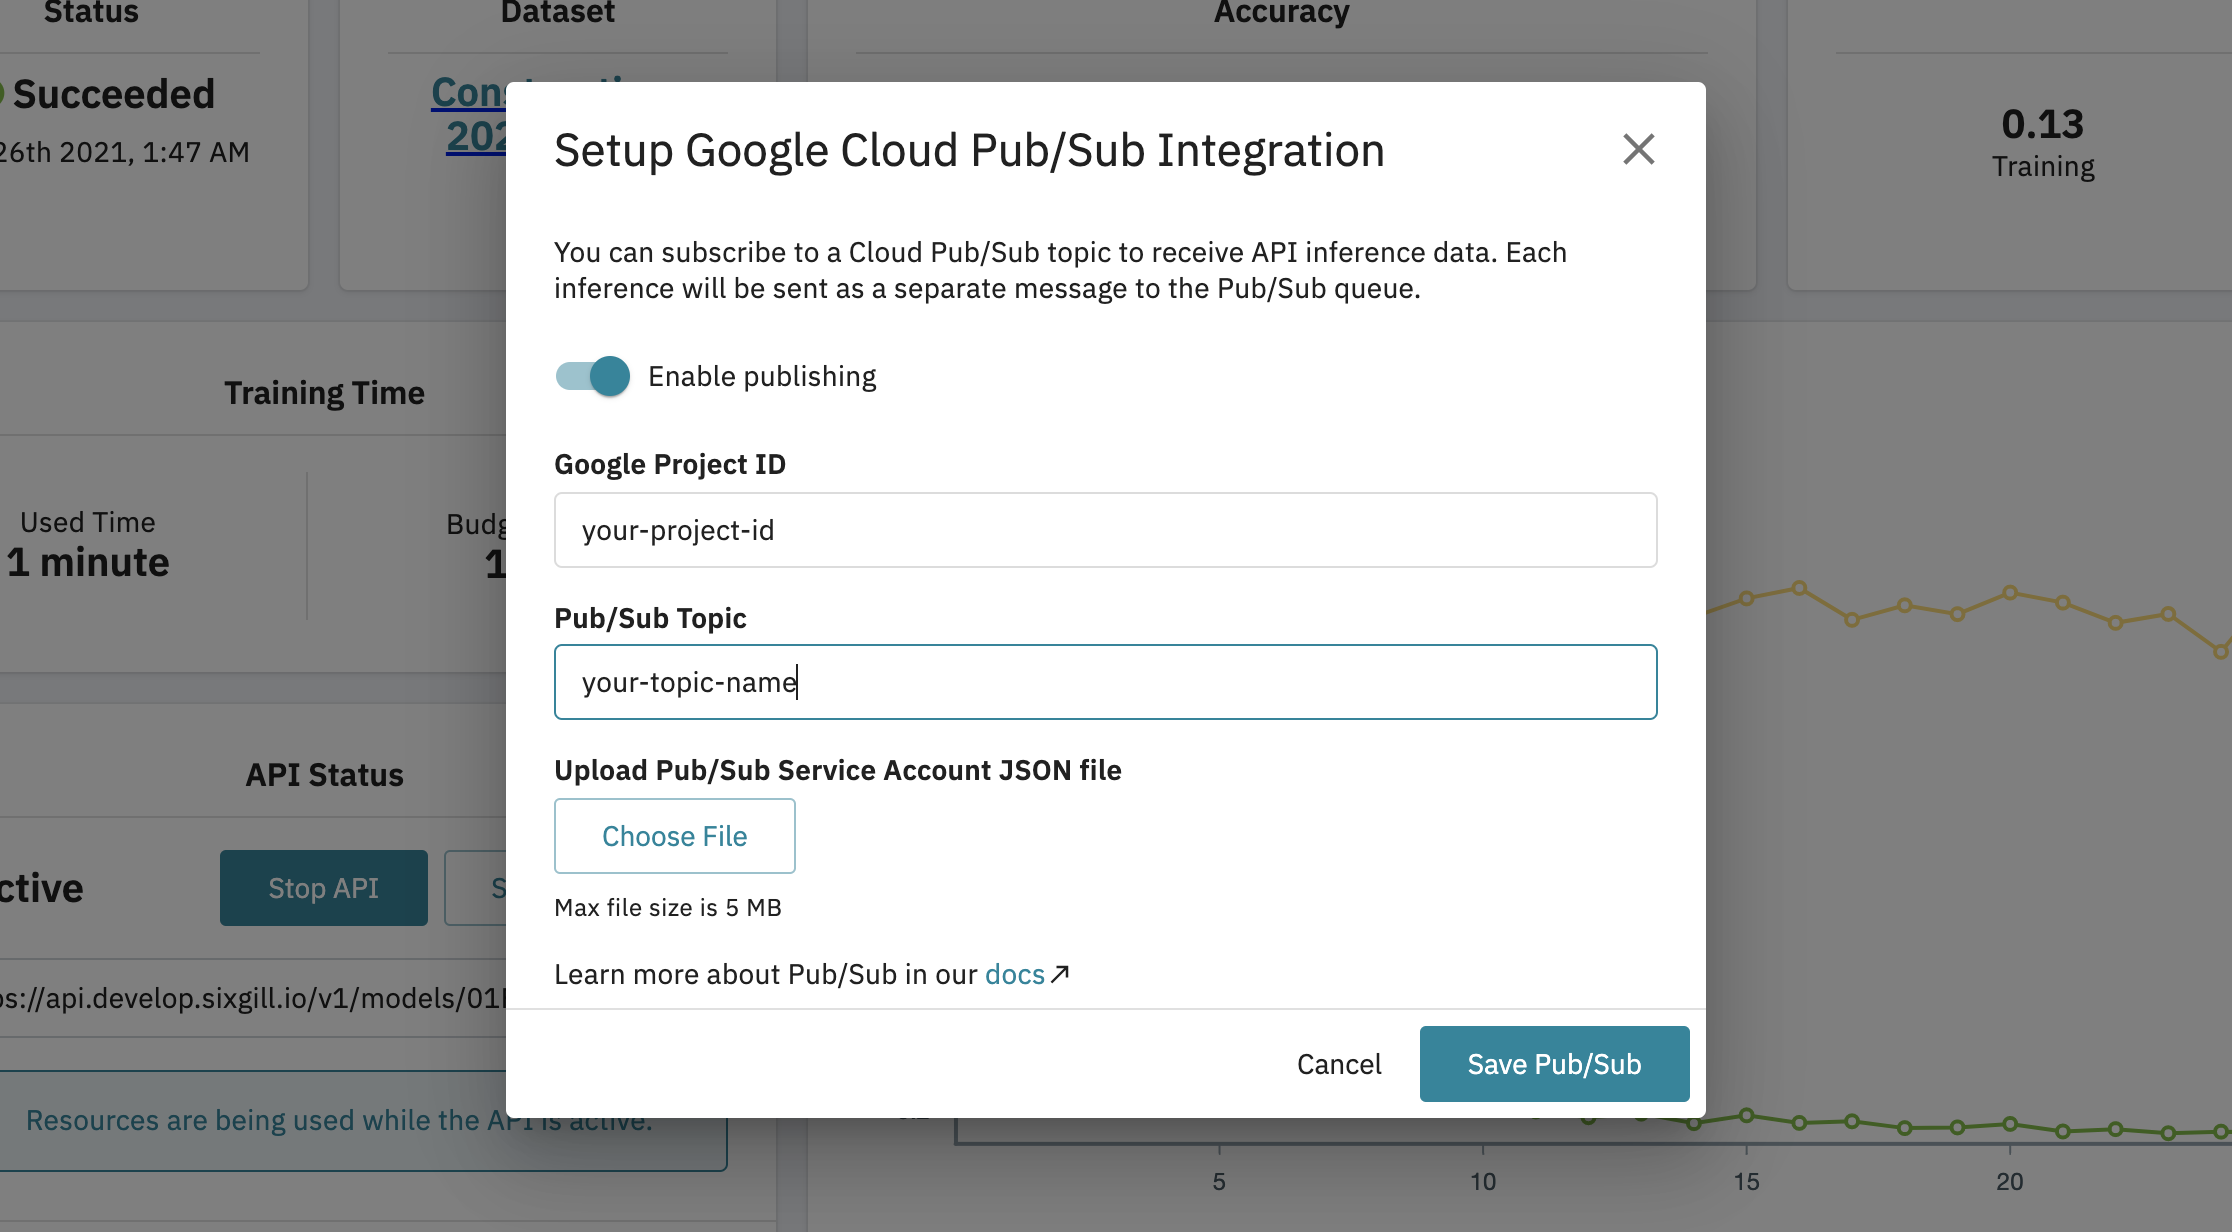
Task: Focus the Pub/Sub Topic input field
Action: coord(1105,682)
